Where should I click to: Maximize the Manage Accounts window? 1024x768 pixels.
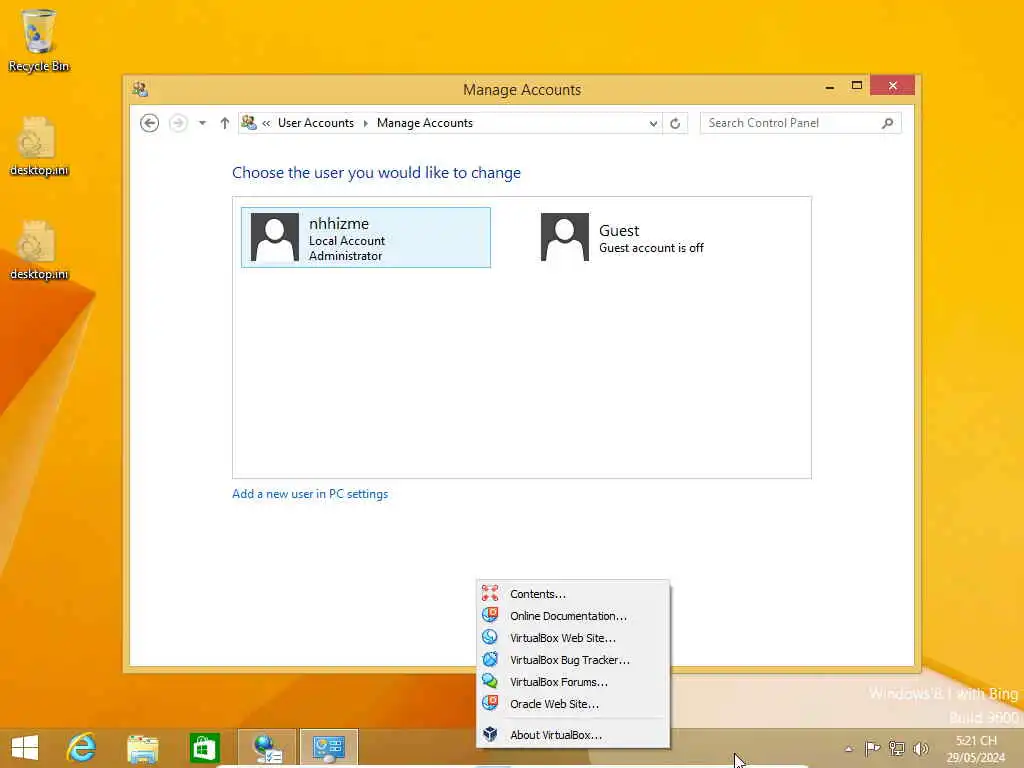click(857, 86)
